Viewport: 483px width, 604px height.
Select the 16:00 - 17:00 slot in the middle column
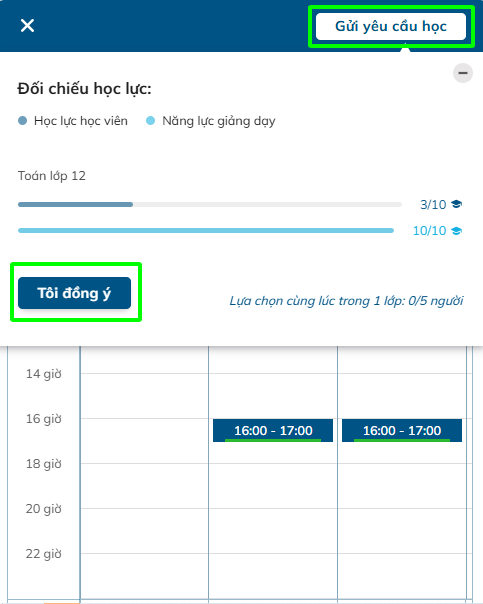(273, 430)
